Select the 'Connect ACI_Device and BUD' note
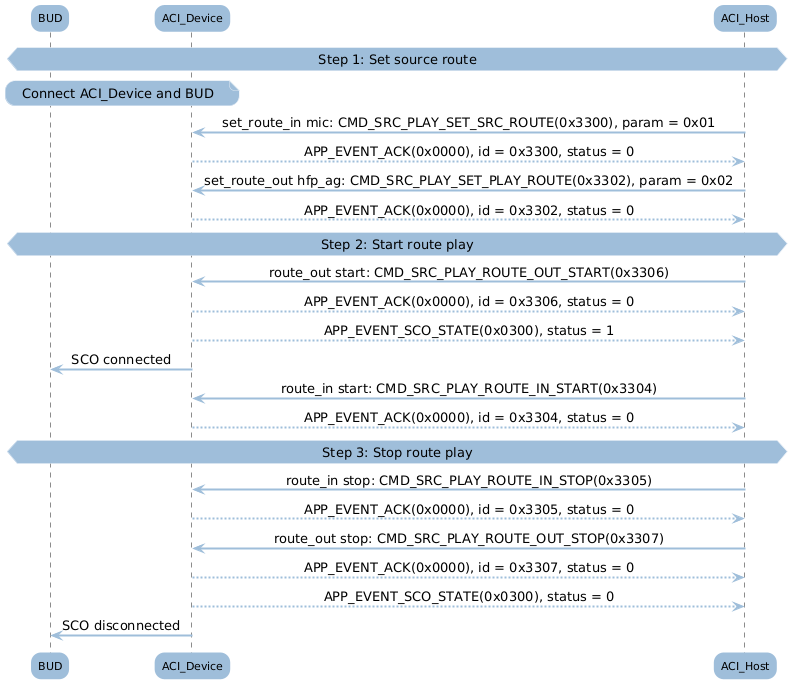This screenshot has width=803, height=684. (x=122, y=93)
